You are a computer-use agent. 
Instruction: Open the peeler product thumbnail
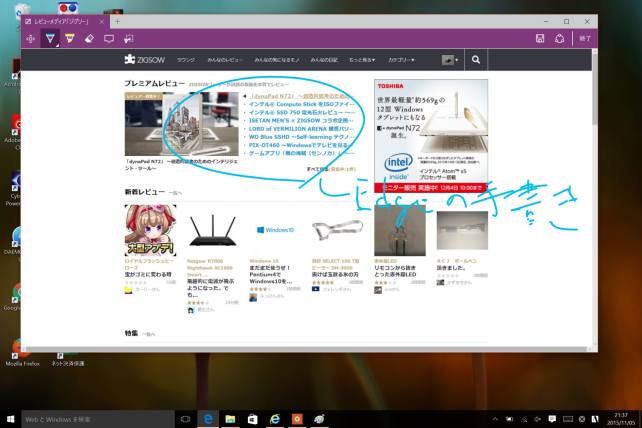pos(337,230)
